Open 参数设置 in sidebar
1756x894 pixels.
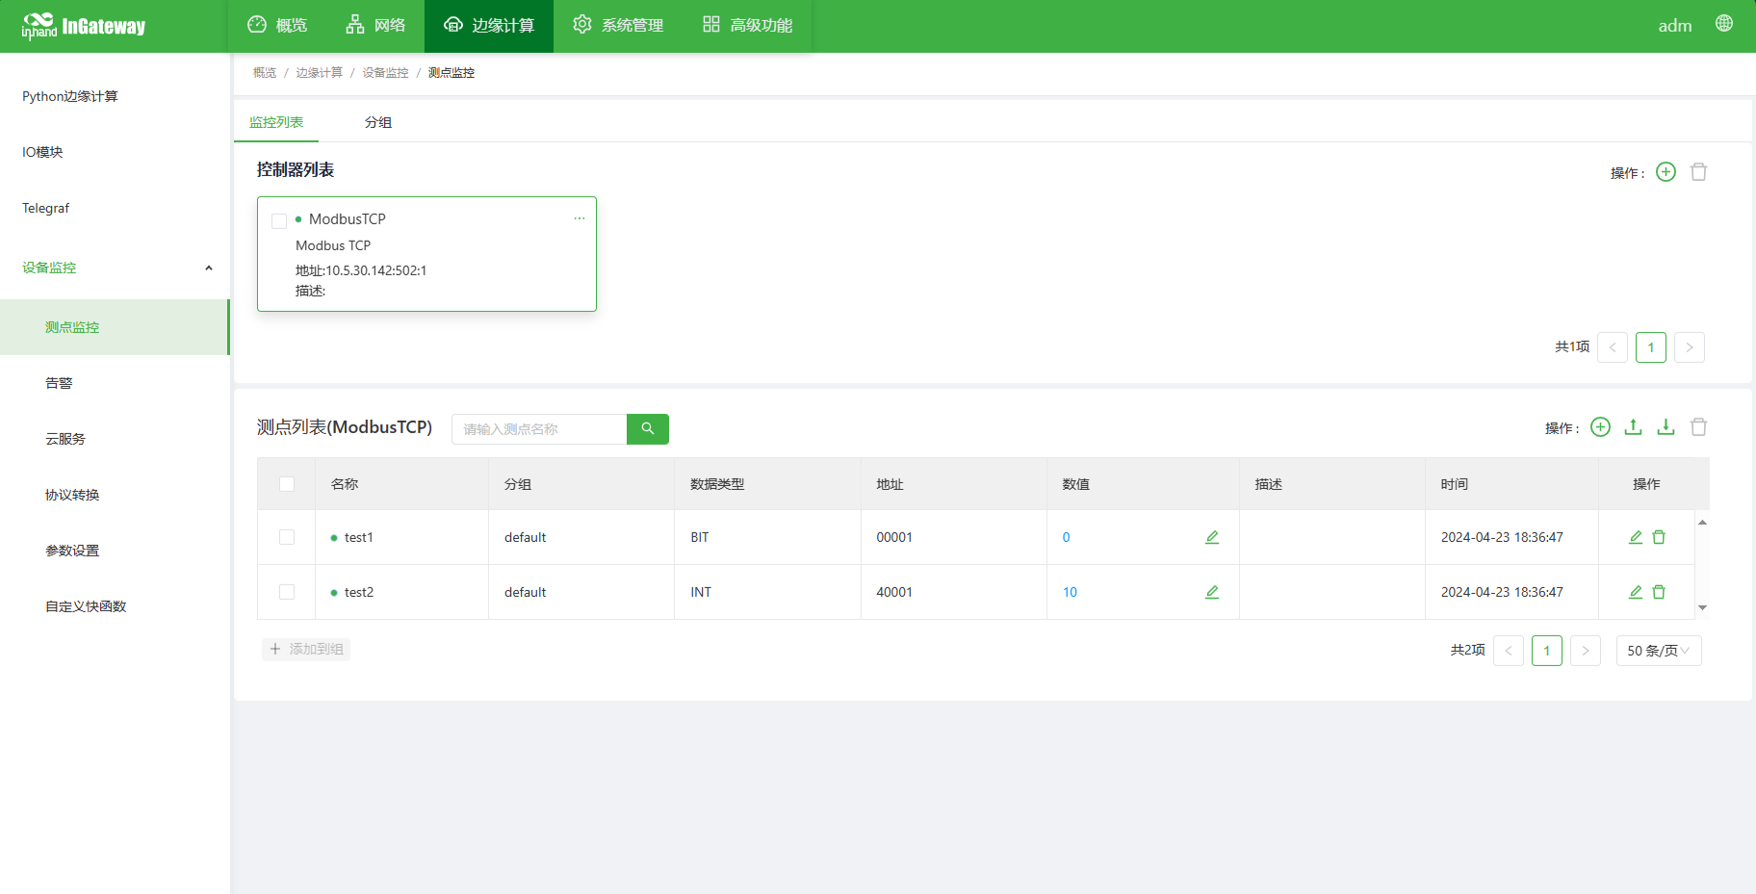click(x=115, y=551)
